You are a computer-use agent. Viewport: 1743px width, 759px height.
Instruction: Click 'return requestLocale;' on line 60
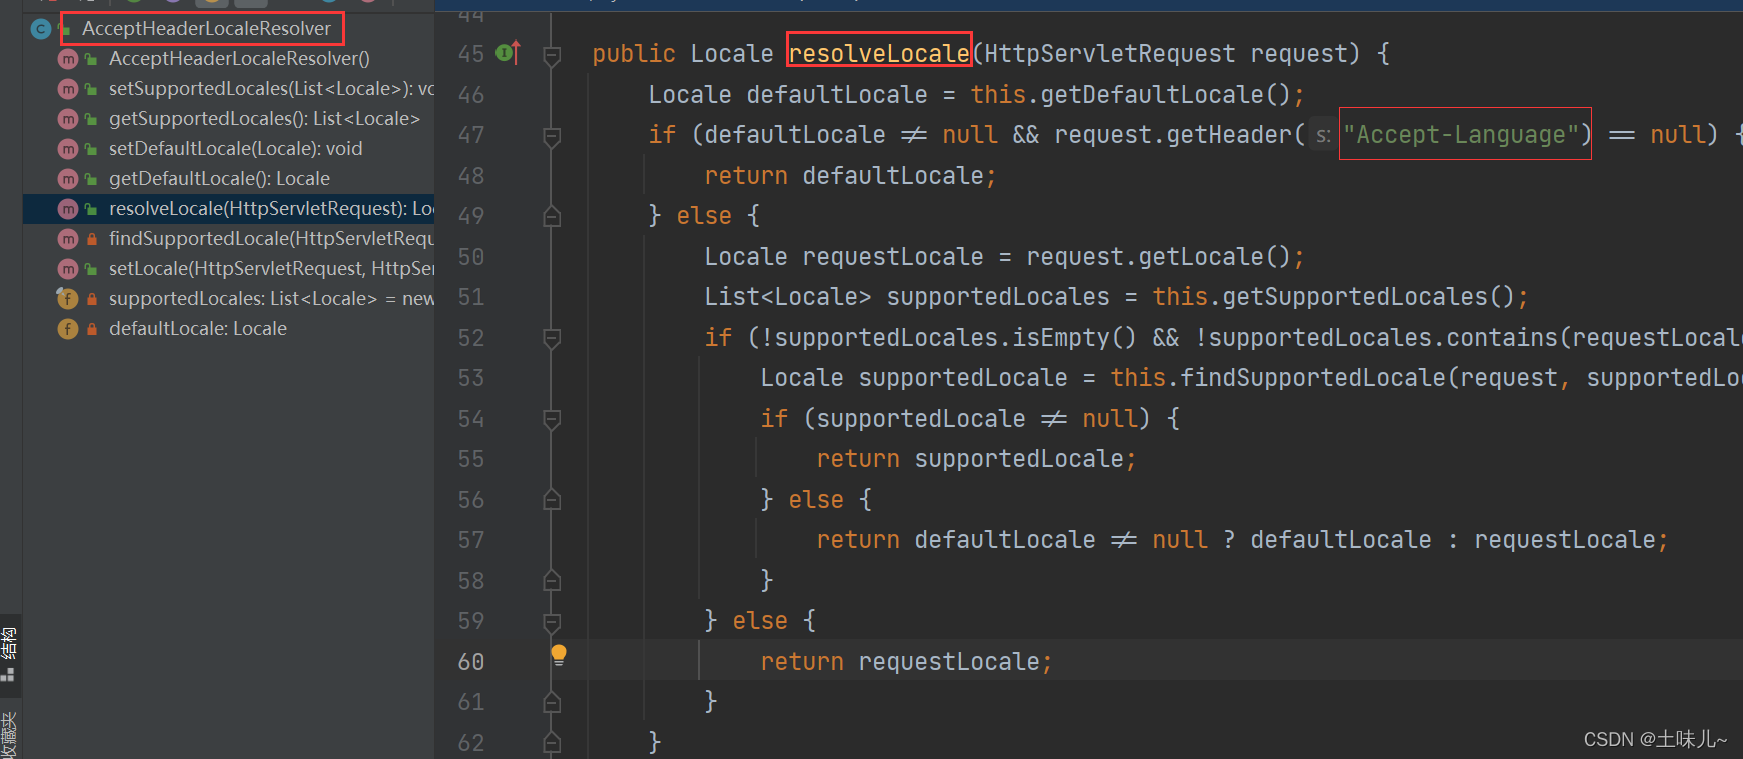907,662
